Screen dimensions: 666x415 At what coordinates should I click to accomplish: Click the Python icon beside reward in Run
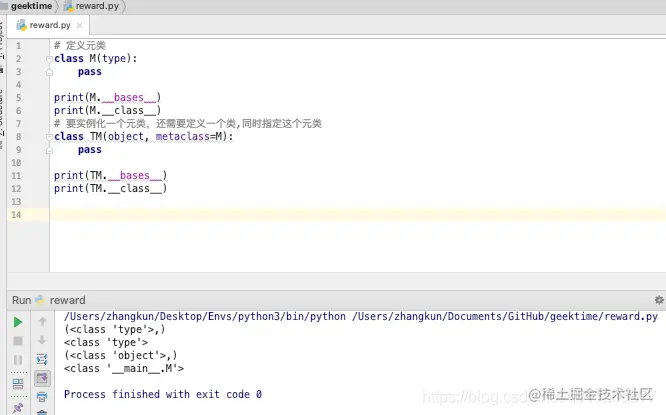[x=40, y=300]
